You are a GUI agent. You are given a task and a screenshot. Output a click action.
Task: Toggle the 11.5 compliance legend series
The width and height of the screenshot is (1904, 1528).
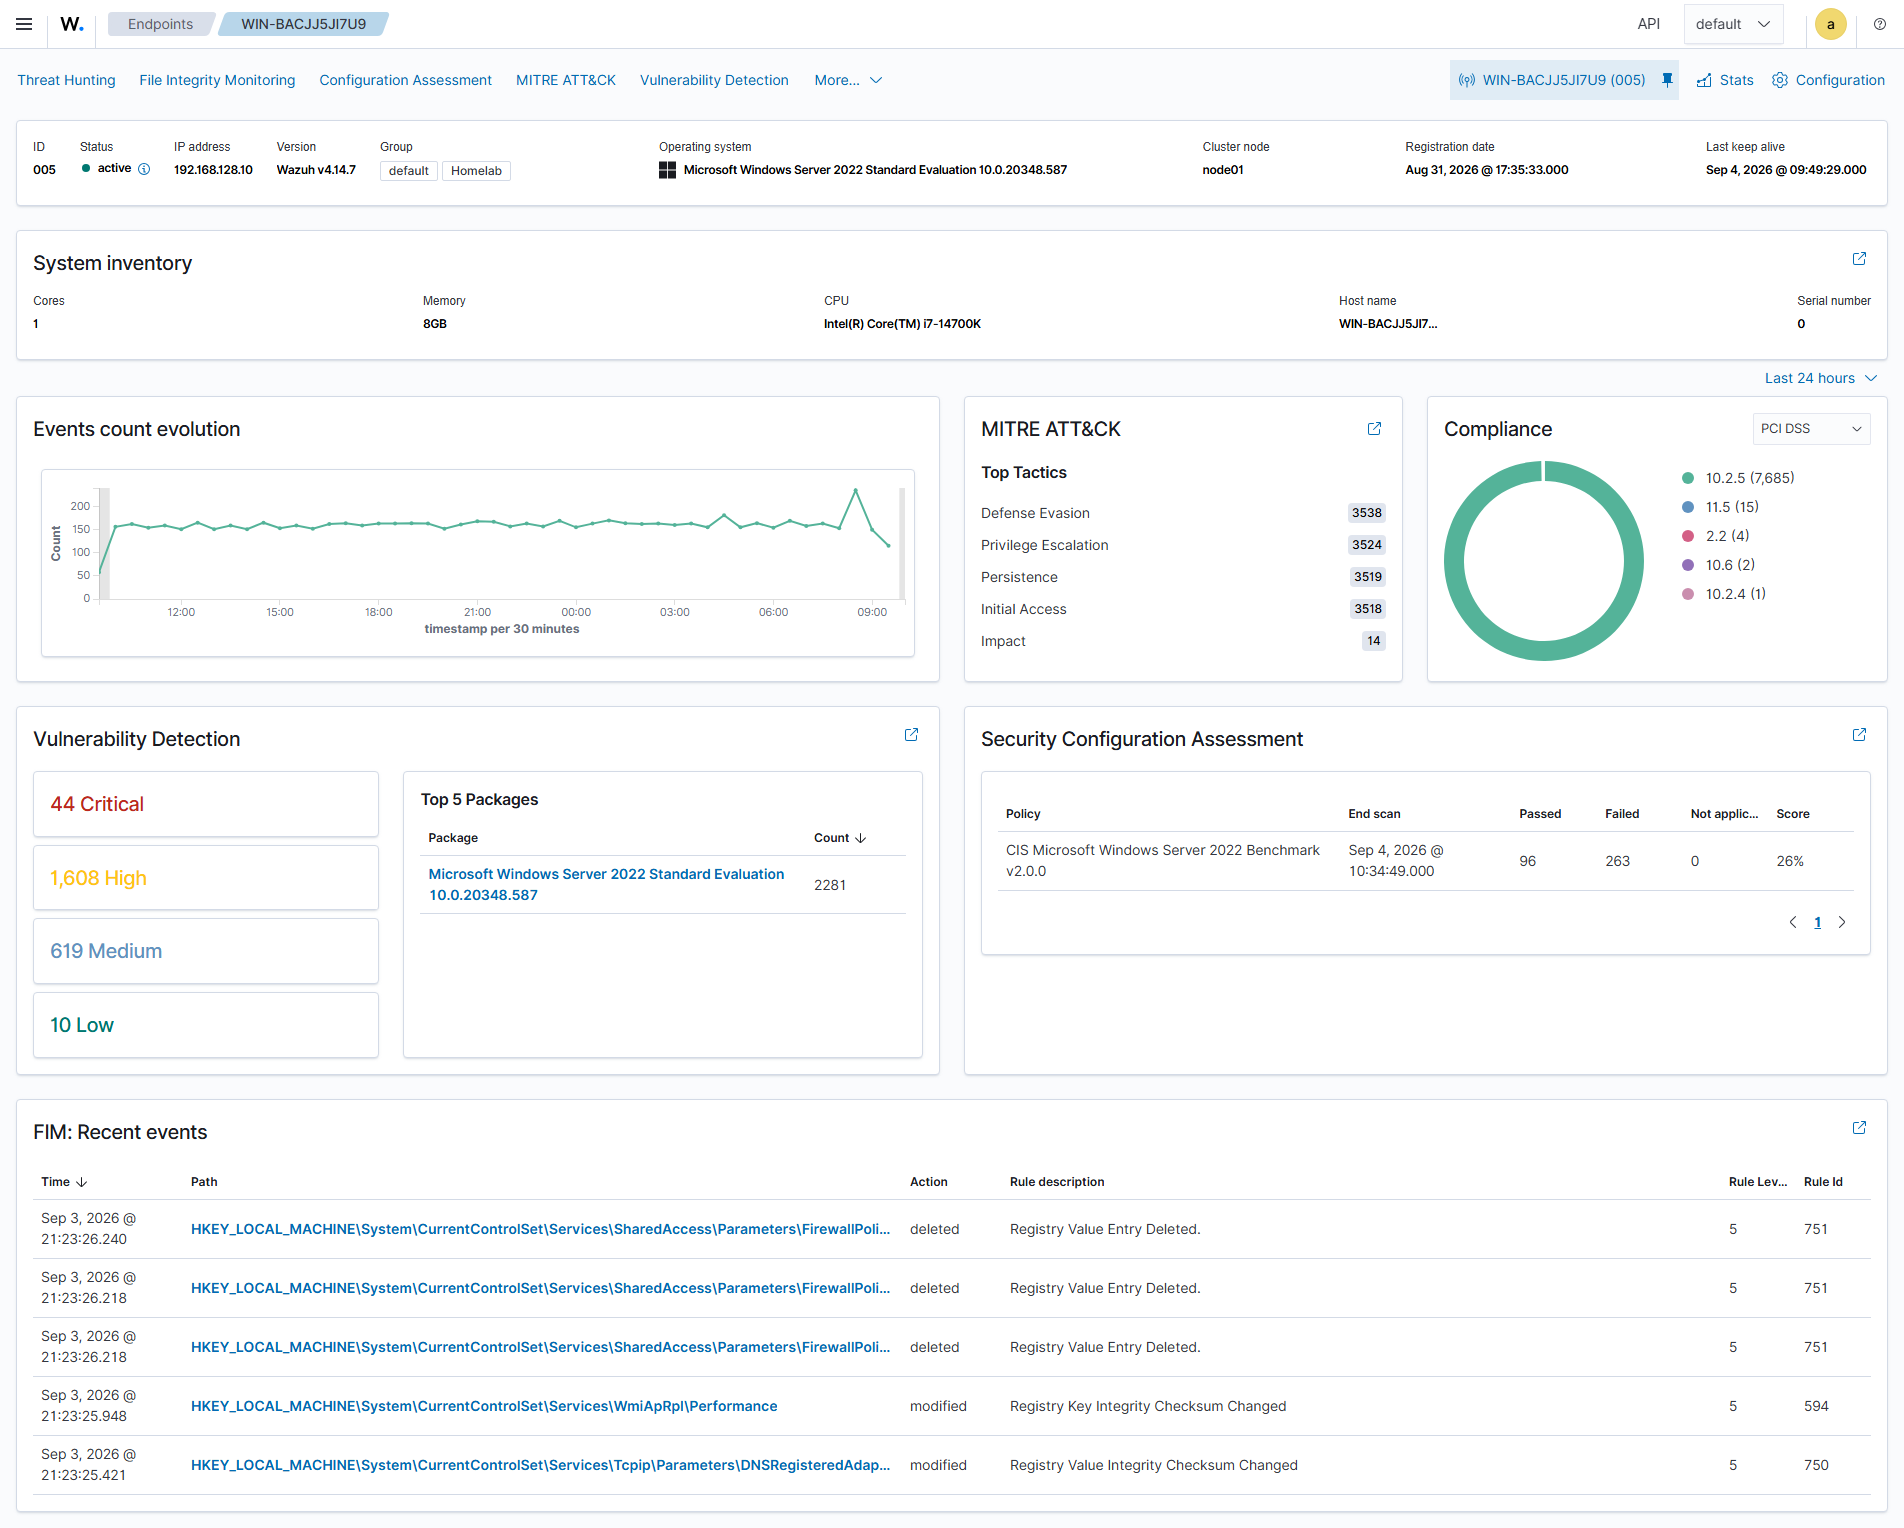tap(1720, 507)
